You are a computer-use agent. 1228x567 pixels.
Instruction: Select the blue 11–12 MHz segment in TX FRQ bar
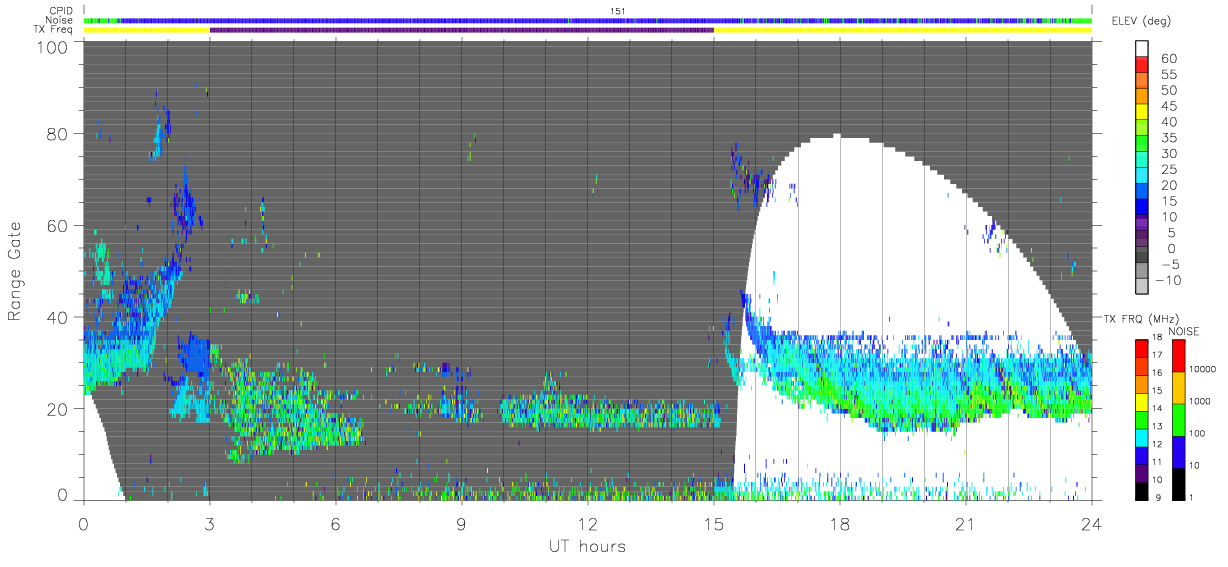click(1142, 456)
